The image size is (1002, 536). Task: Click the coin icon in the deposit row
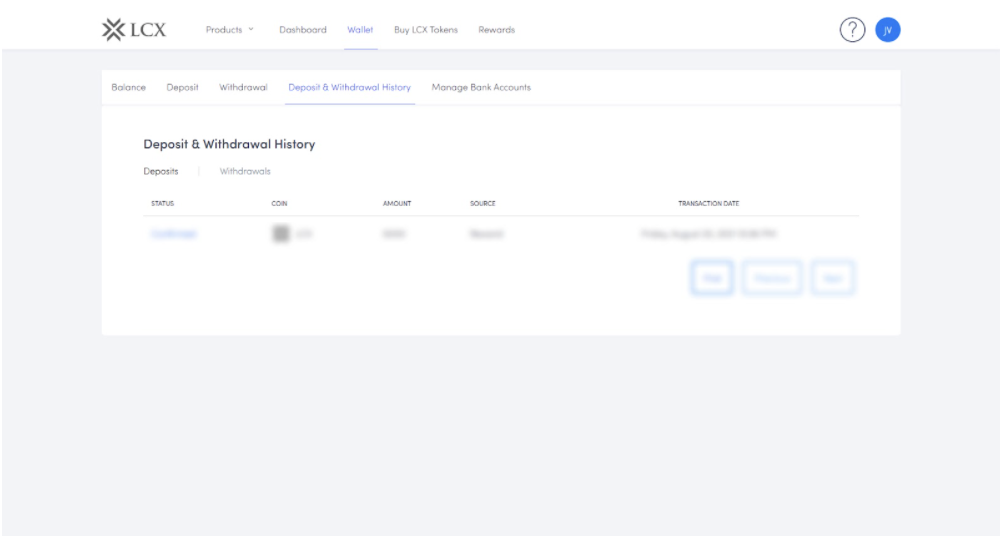pyautogui.click(x=281, y=234)
